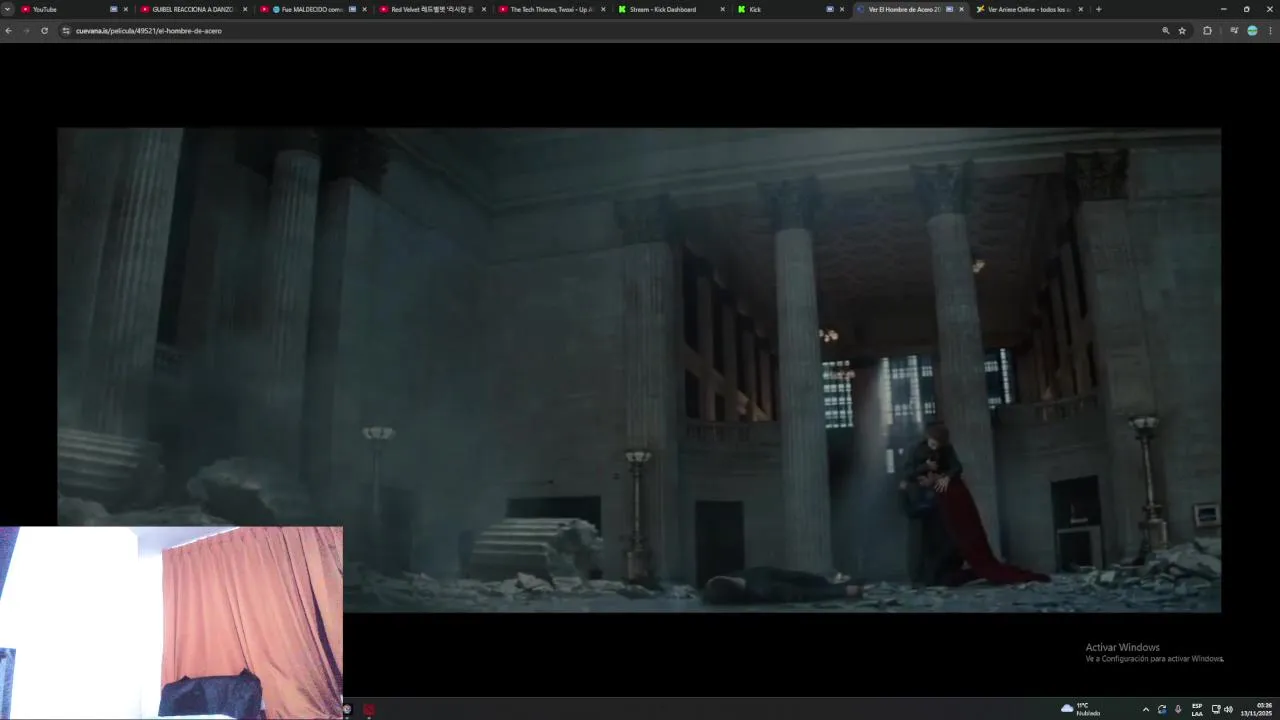Close the Fue MALDECIDO tab

tap(364, 9)
